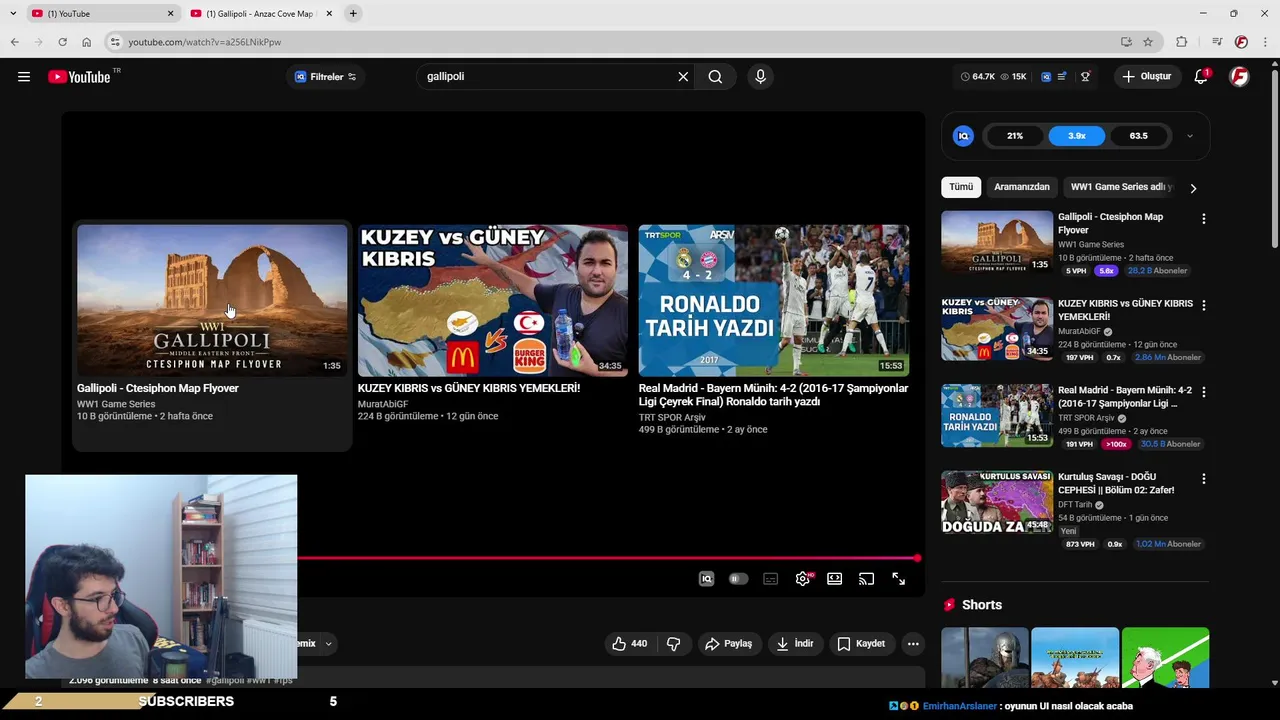Viewport: 1280px width, 720px height.
Task: Switch to Gallipoli Anzac Cove tab
Action: click(x=260, y=14)
